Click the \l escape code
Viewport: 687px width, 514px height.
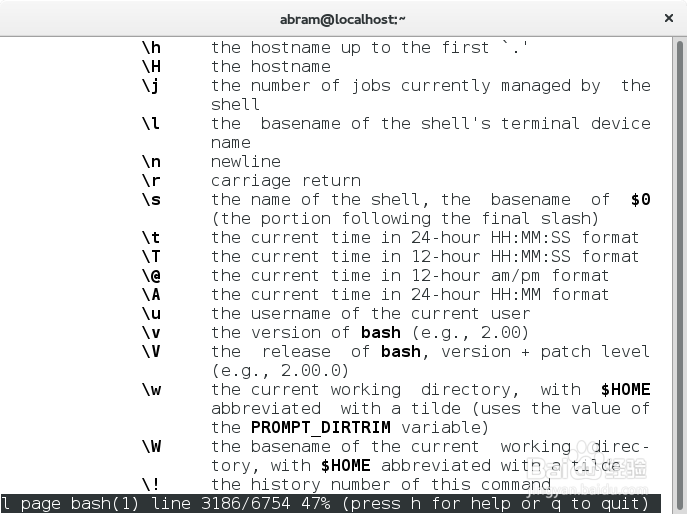(x=150, y=123)
